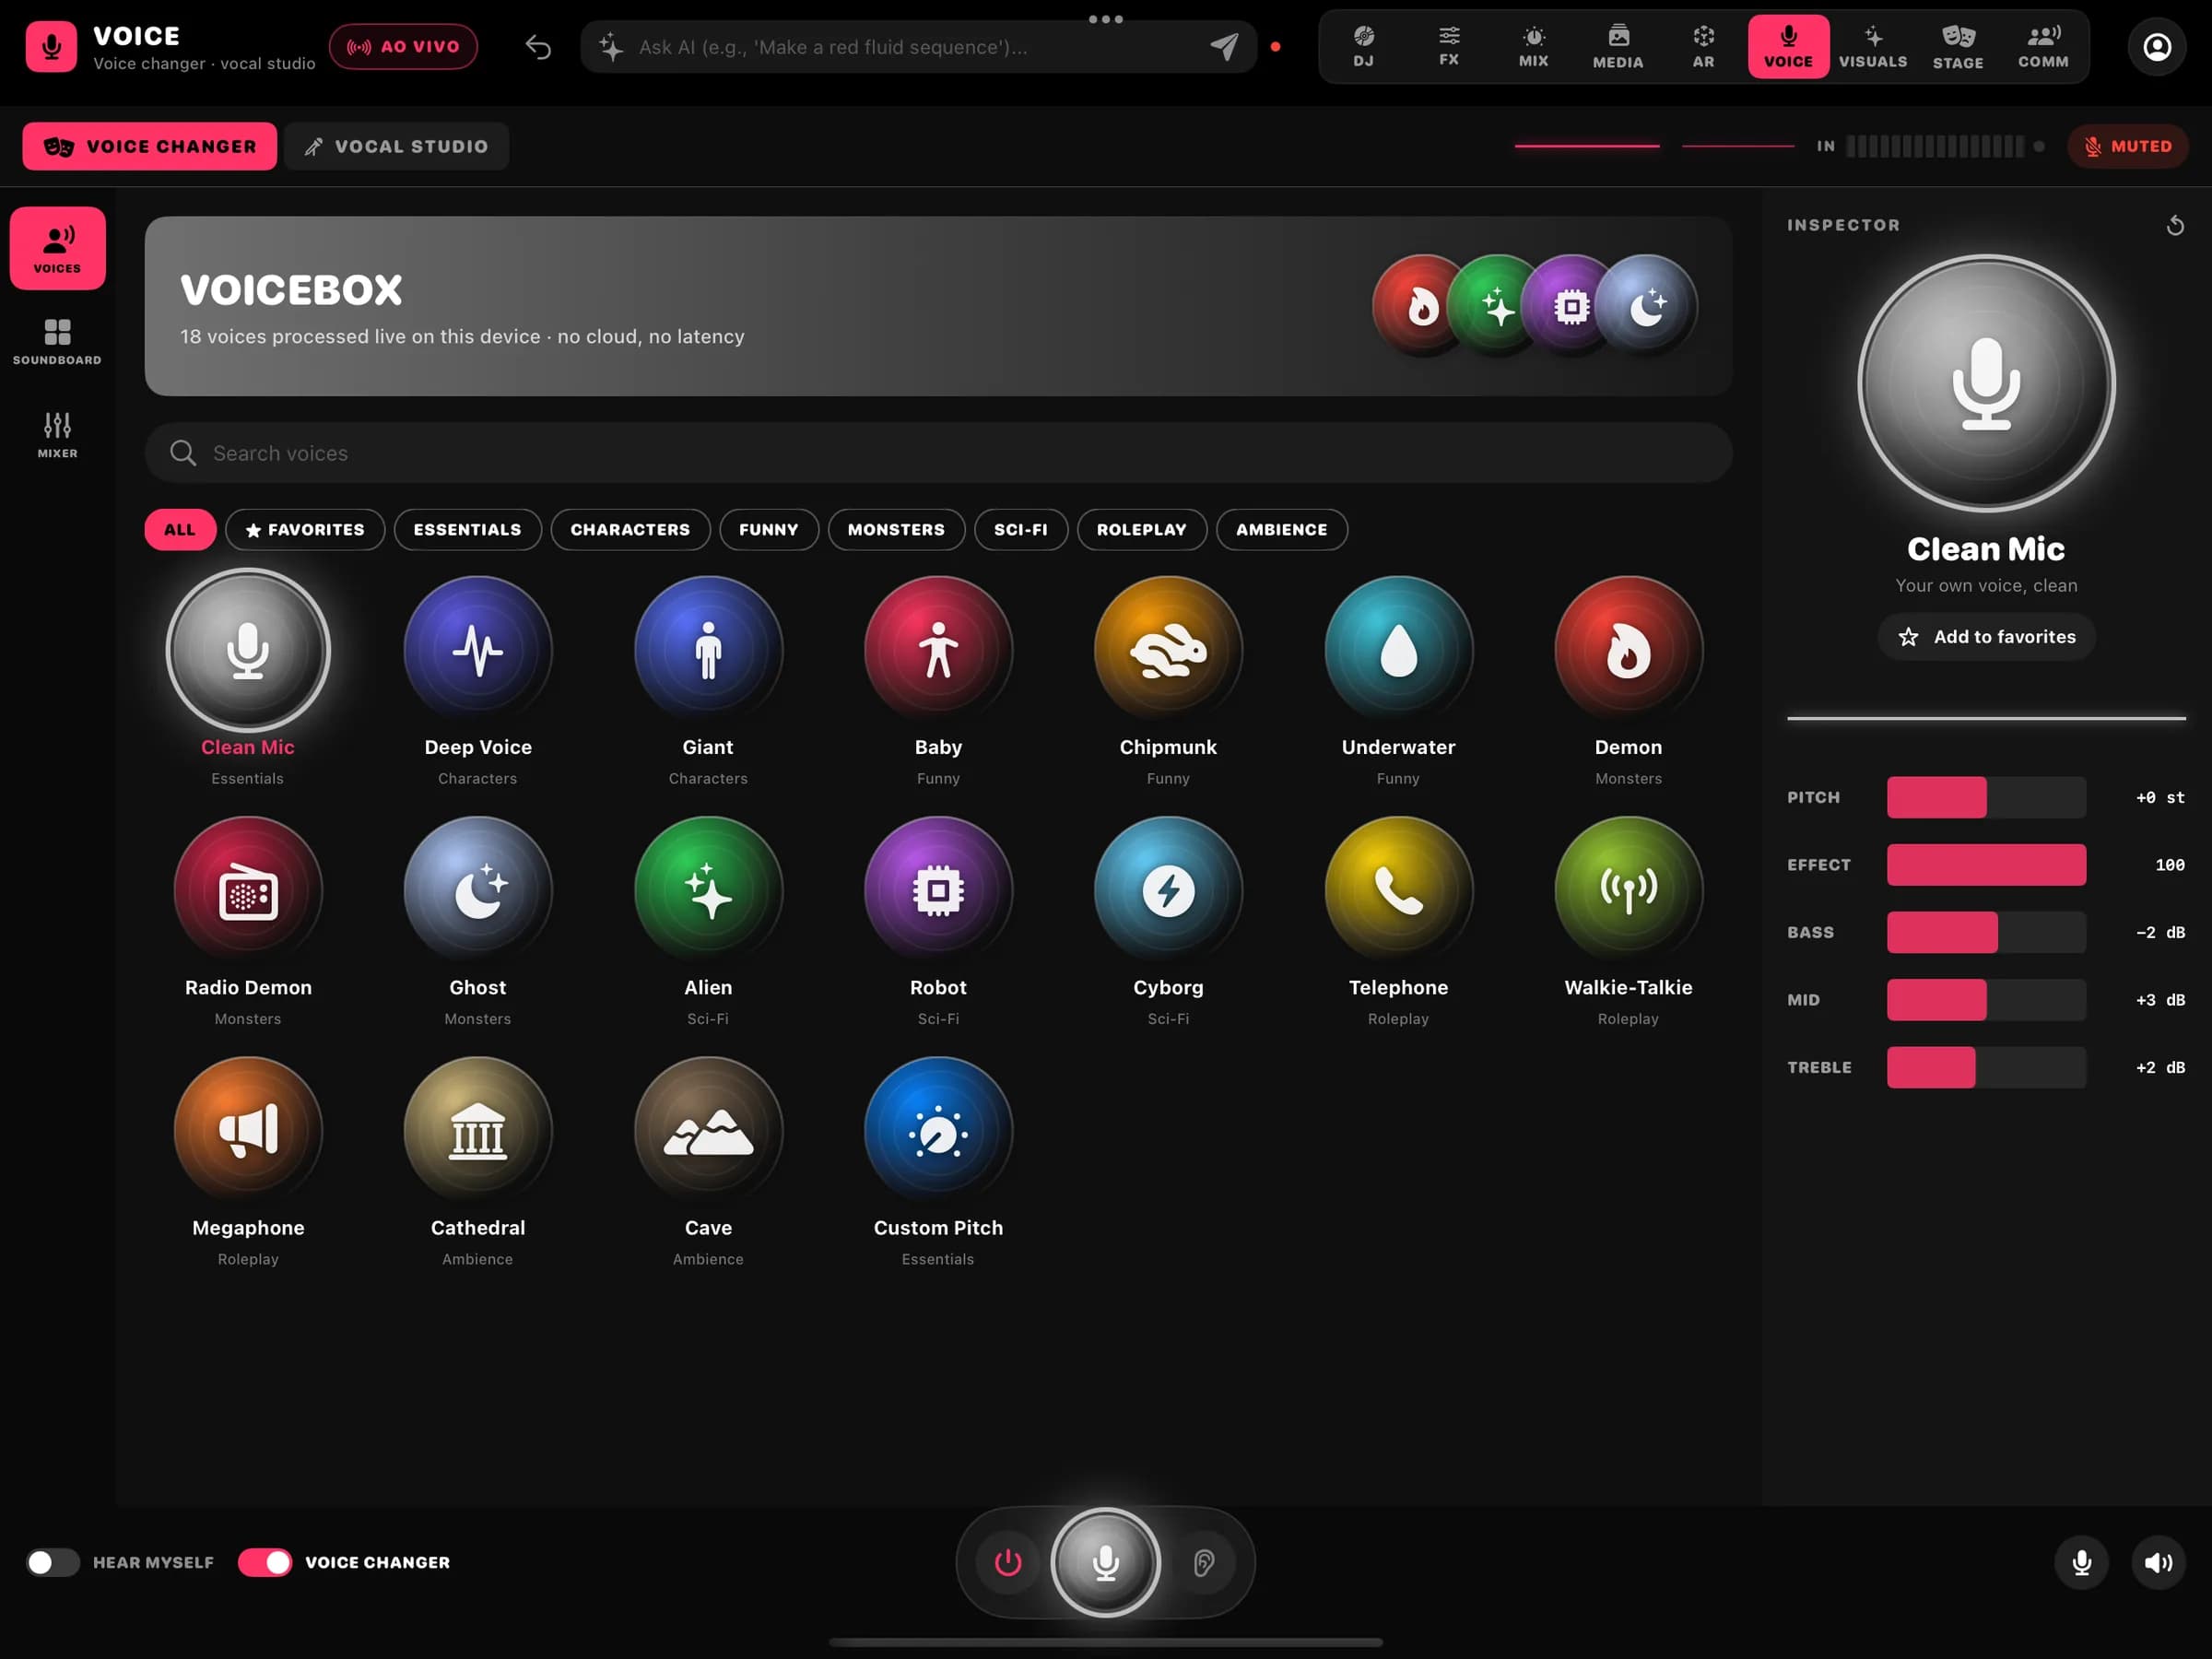Apply the Cathedral ambience voice
The width and height of the screenshot is (2212, 1659).
[x=478, y=1130]
